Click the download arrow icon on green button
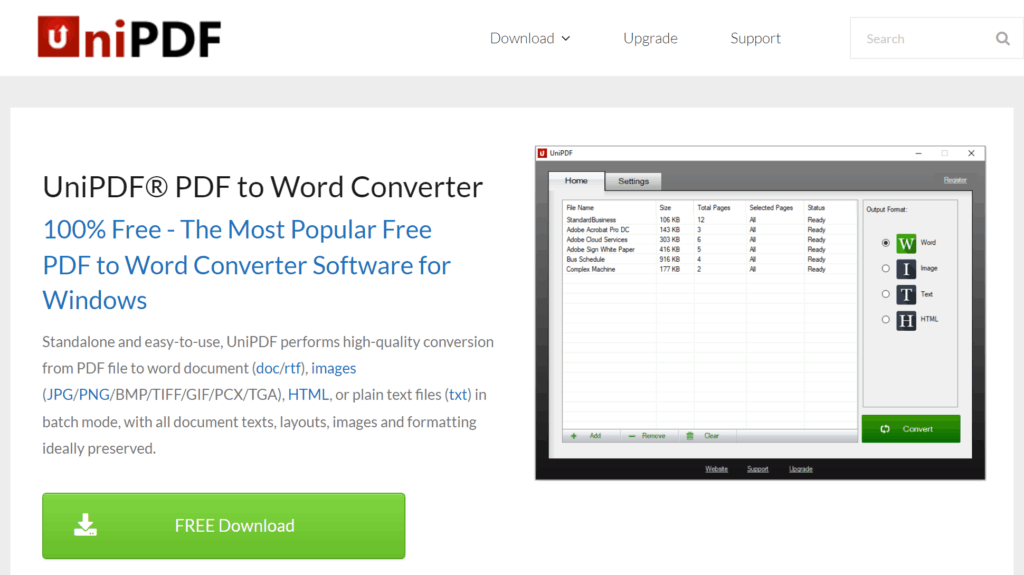Viewport: 1024px width, 575px height. coord(86,525)
